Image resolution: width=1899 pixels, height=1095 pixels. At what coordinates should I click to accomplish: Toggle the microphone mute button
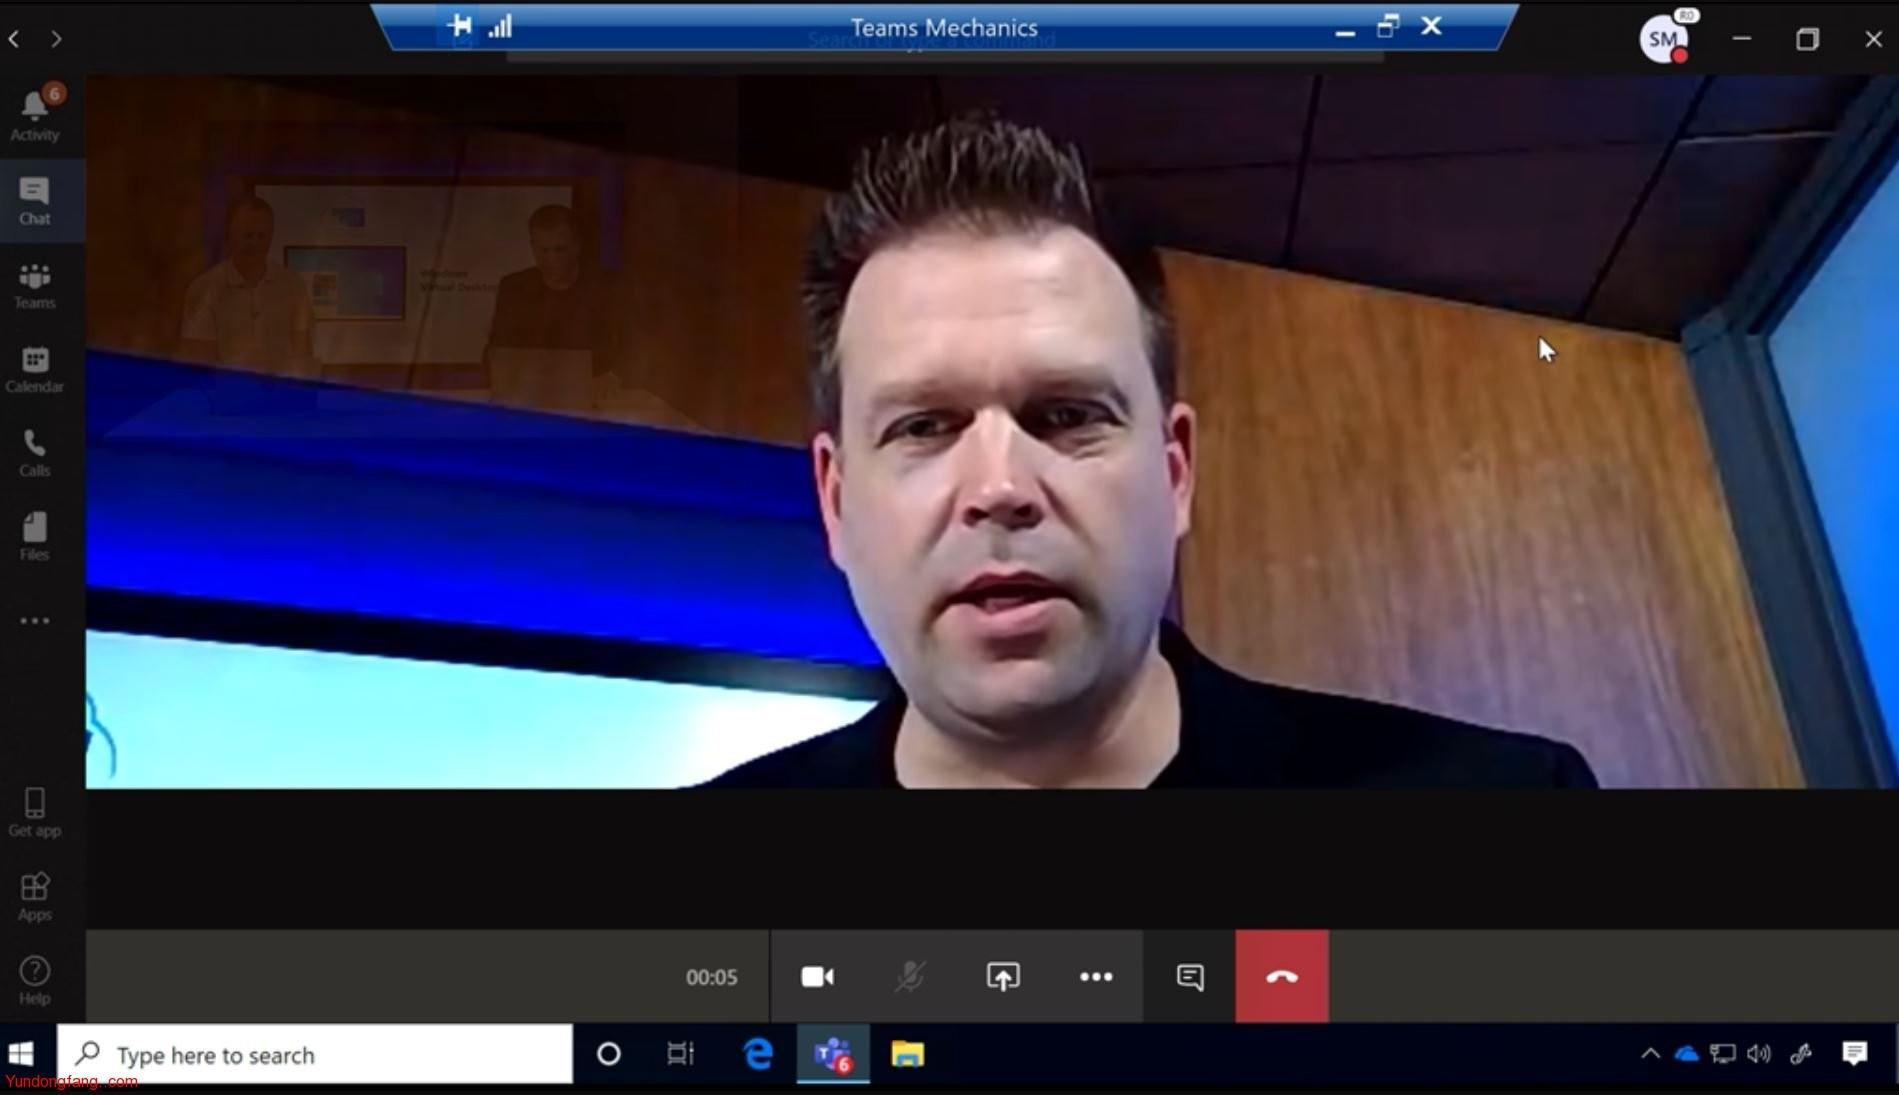910,977
